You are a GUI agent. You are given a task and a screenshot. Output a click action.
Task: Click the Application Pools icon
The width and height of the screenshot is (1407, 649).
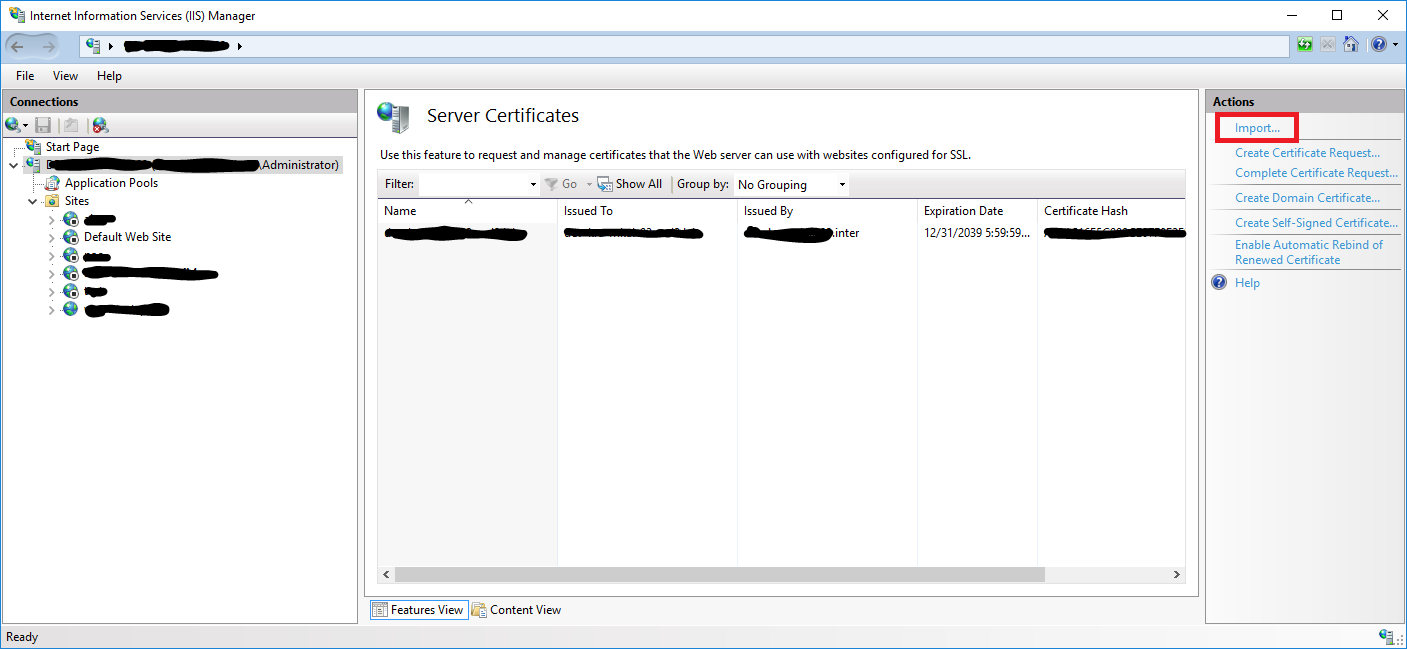click(x=52, y=183)
